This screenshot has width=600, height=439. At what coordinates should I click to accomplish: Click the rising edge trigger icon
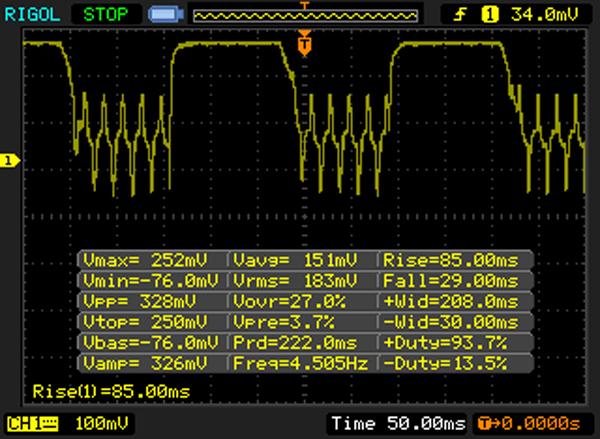click(460, 15)
